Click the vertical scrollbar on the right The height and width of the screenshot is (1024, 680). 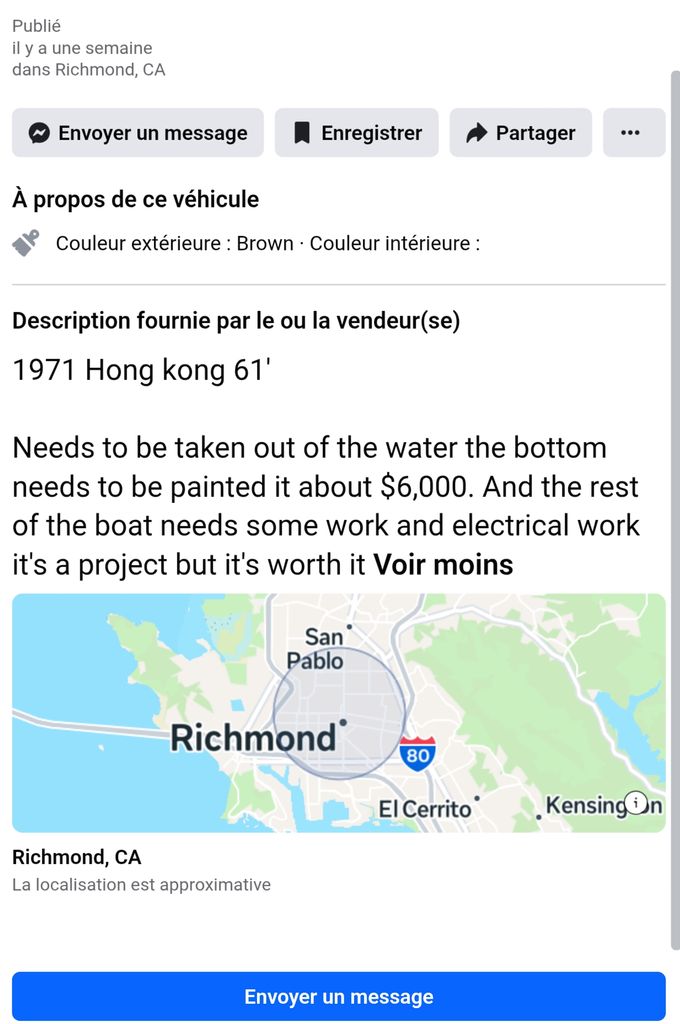pyautogui.click(x=675, y=509)
